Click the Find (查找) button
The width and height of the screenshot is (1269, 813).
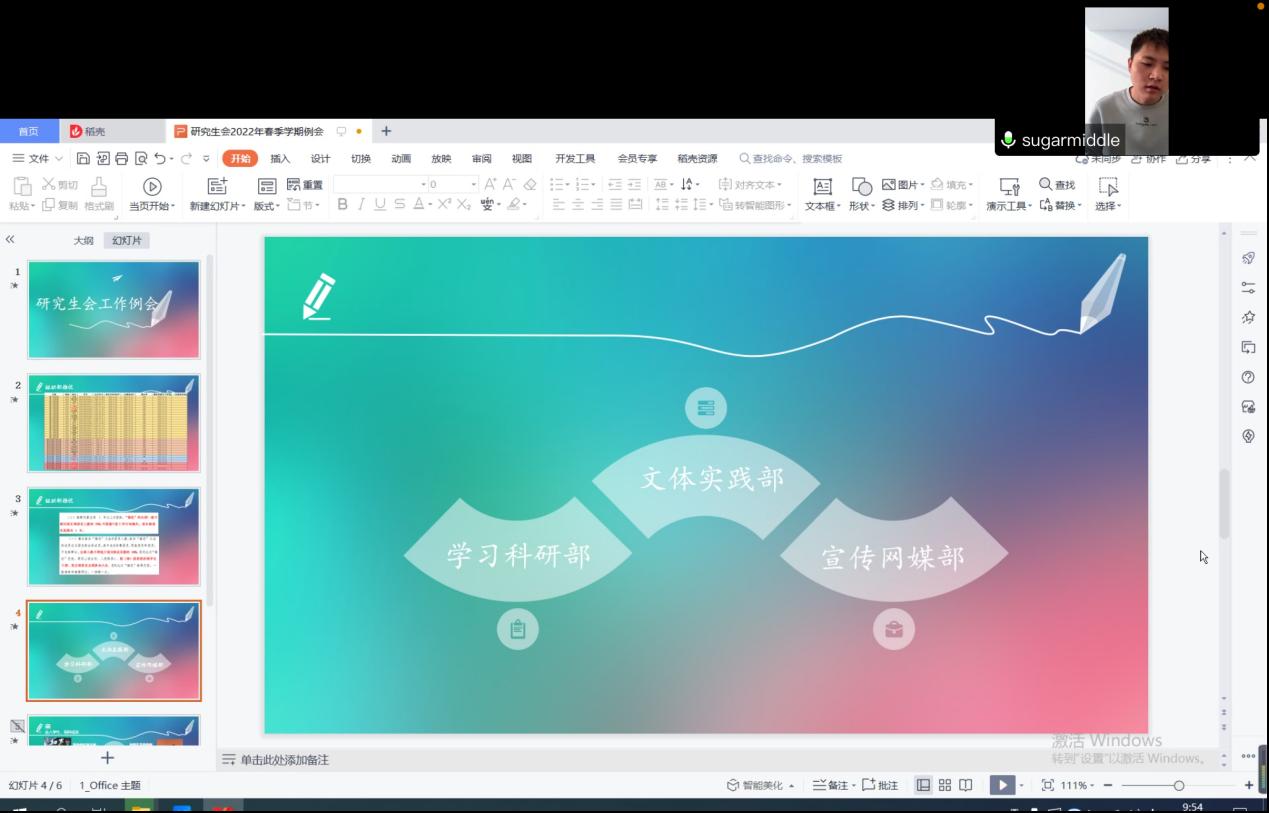(x=1057, y=185)
